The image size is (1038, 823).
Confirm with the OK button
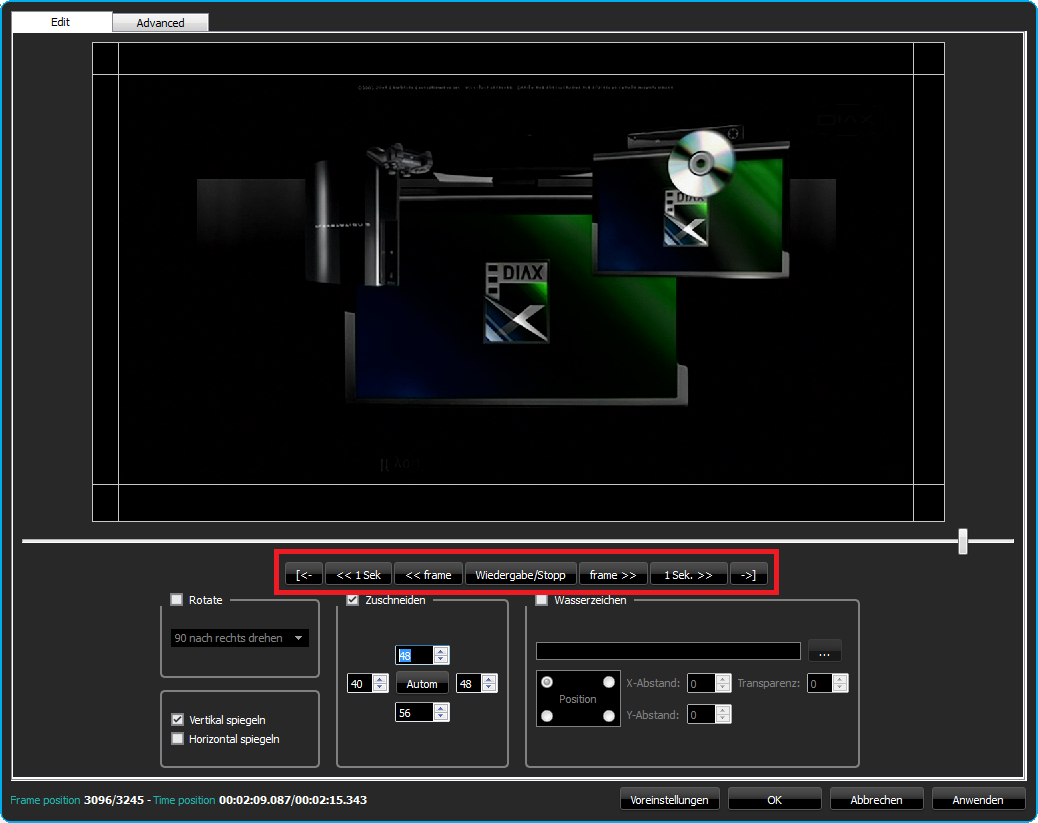pos(775,799)
